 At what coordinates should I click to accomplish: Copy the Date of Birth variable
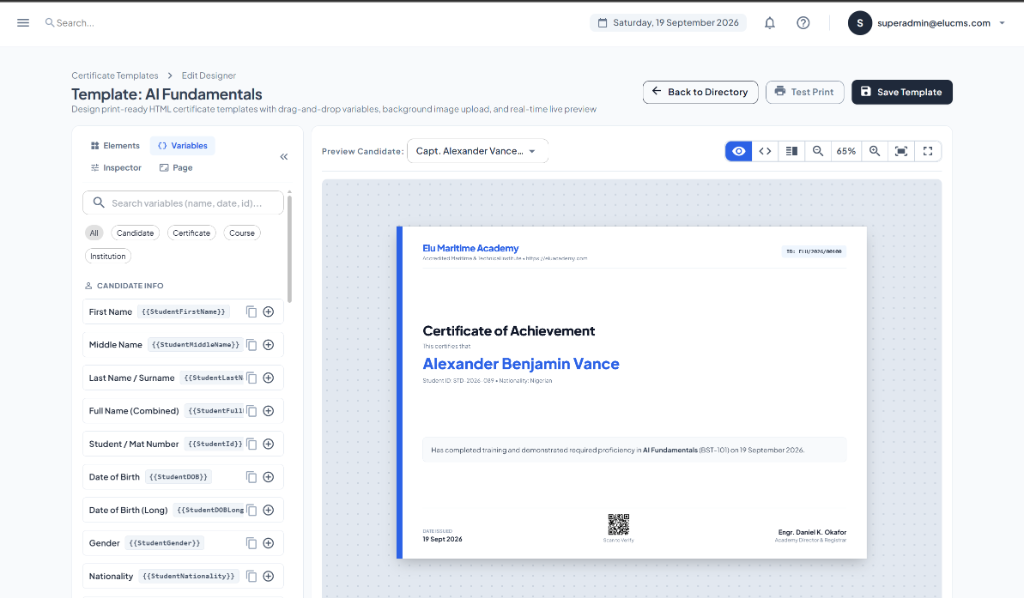tap(251, 477)
